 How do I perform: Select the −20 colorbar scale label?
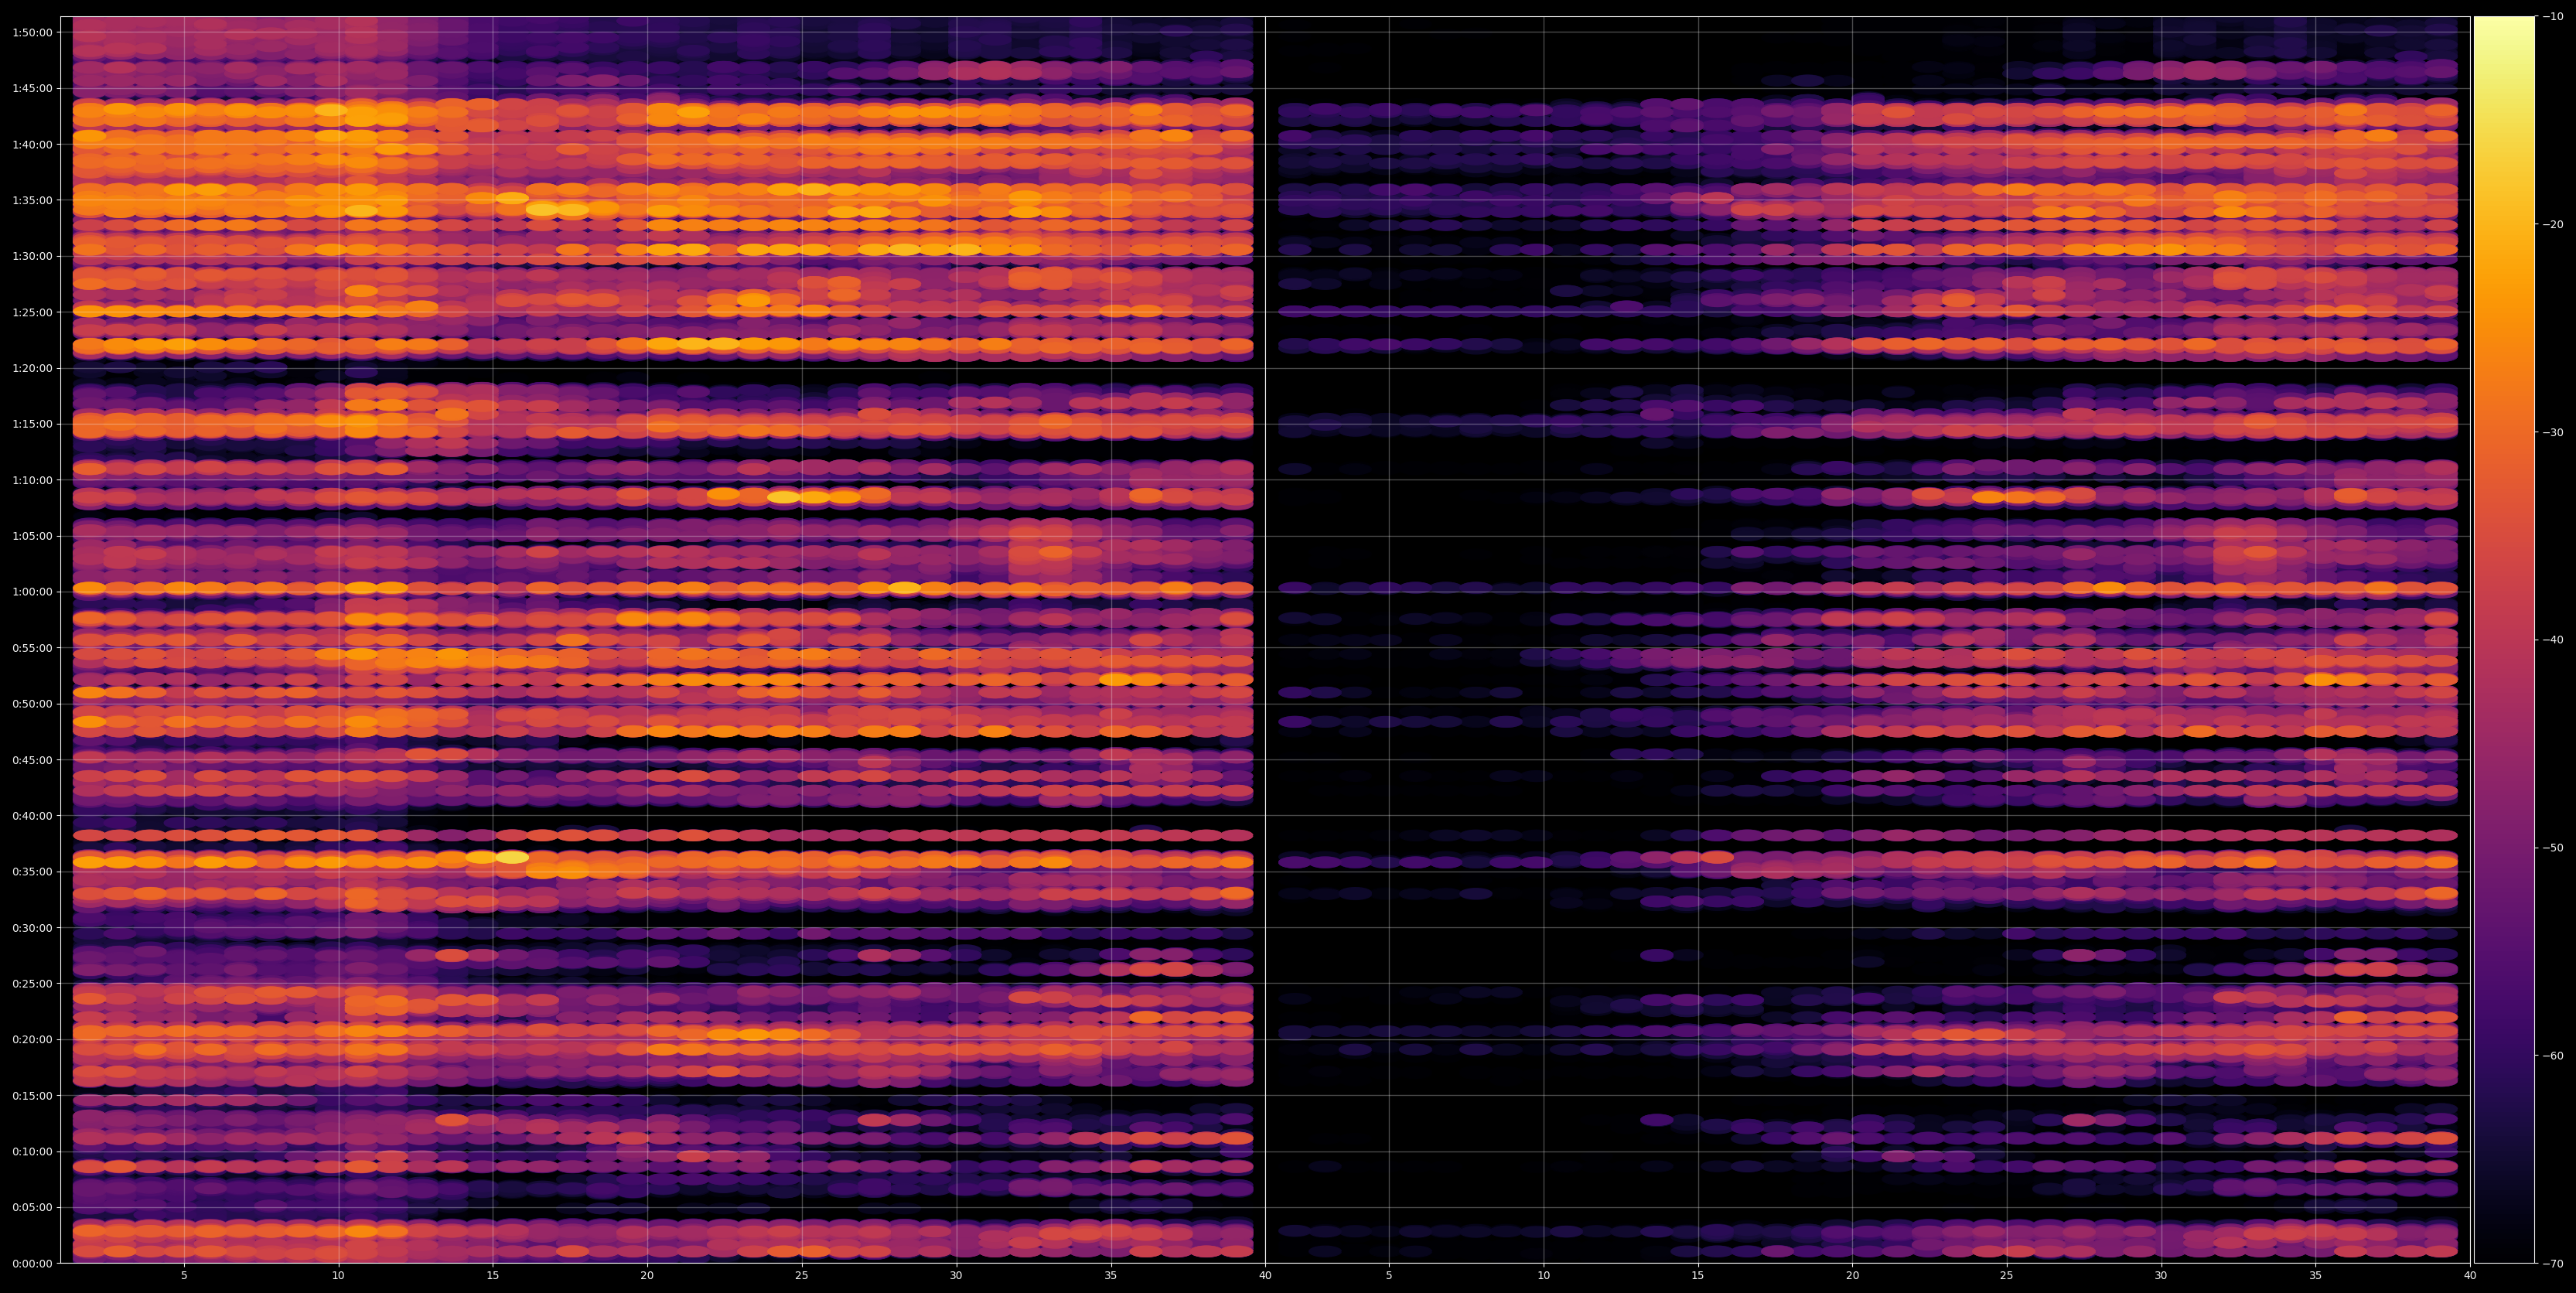coord(2553,225)
